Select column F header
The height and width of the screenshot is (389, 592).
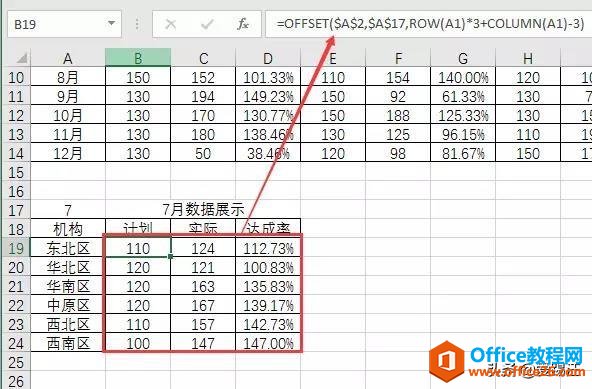click(398, 58)
